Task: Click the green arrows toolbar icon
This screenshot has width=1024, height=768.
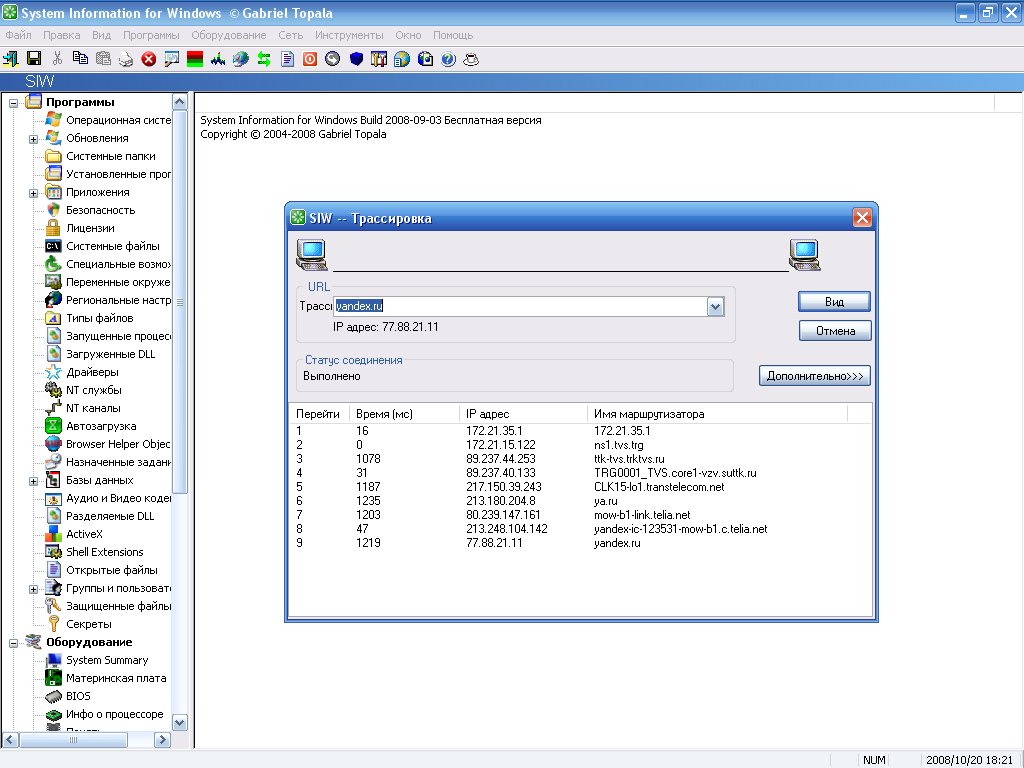Action: [264, 59]
